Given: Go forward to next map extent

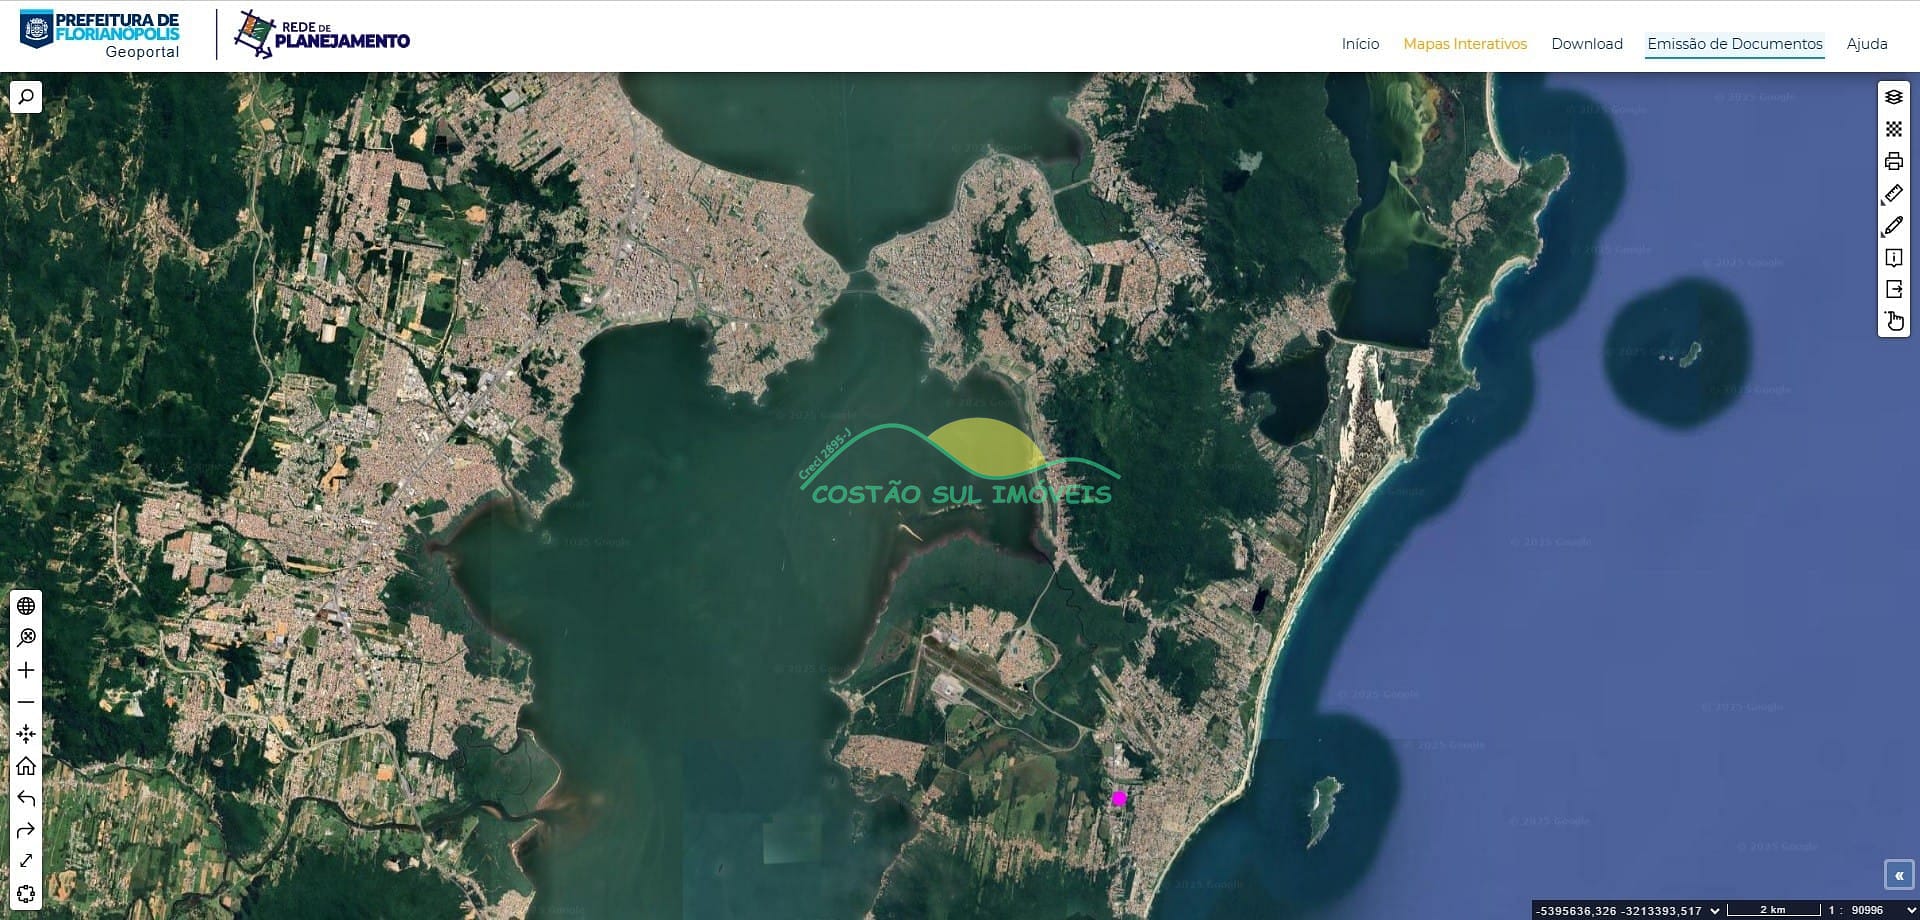Looking at the screenshot, I should point(26,830).
